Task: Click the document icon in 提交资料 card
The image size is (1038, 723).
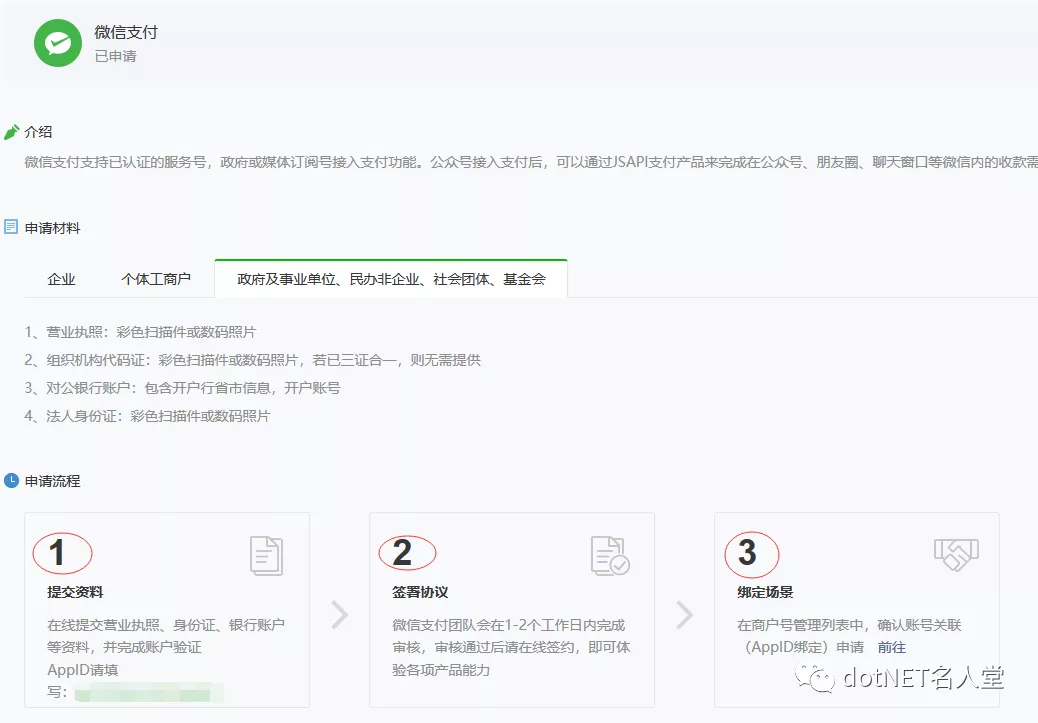Action: click(267, 555)
